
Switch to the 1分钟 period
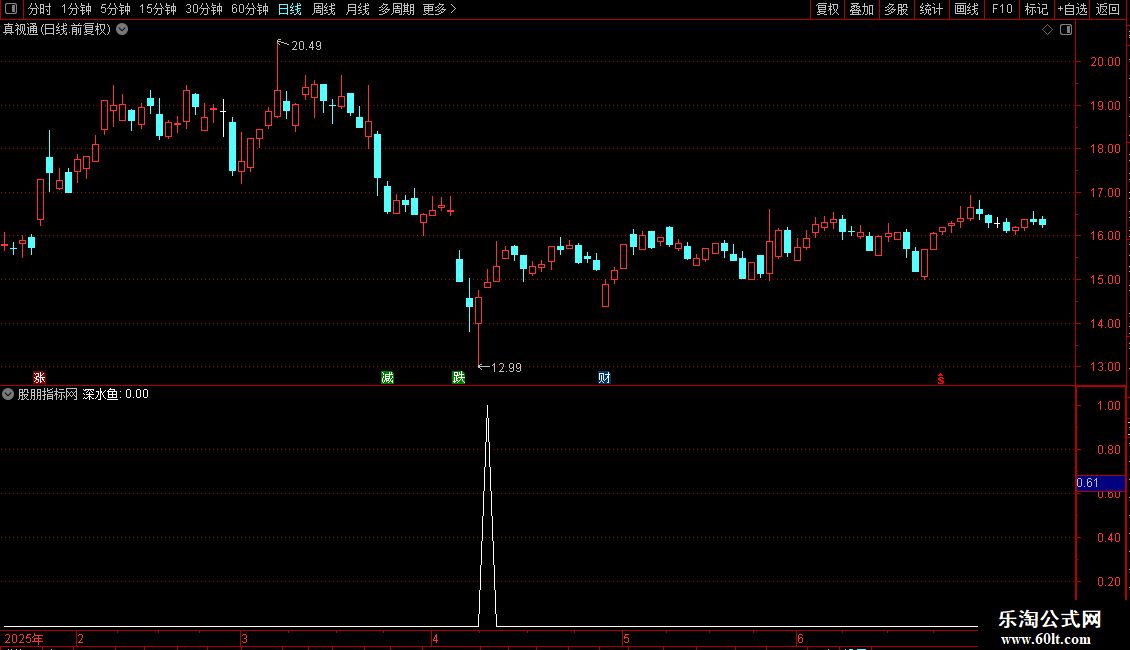(76, 9)
